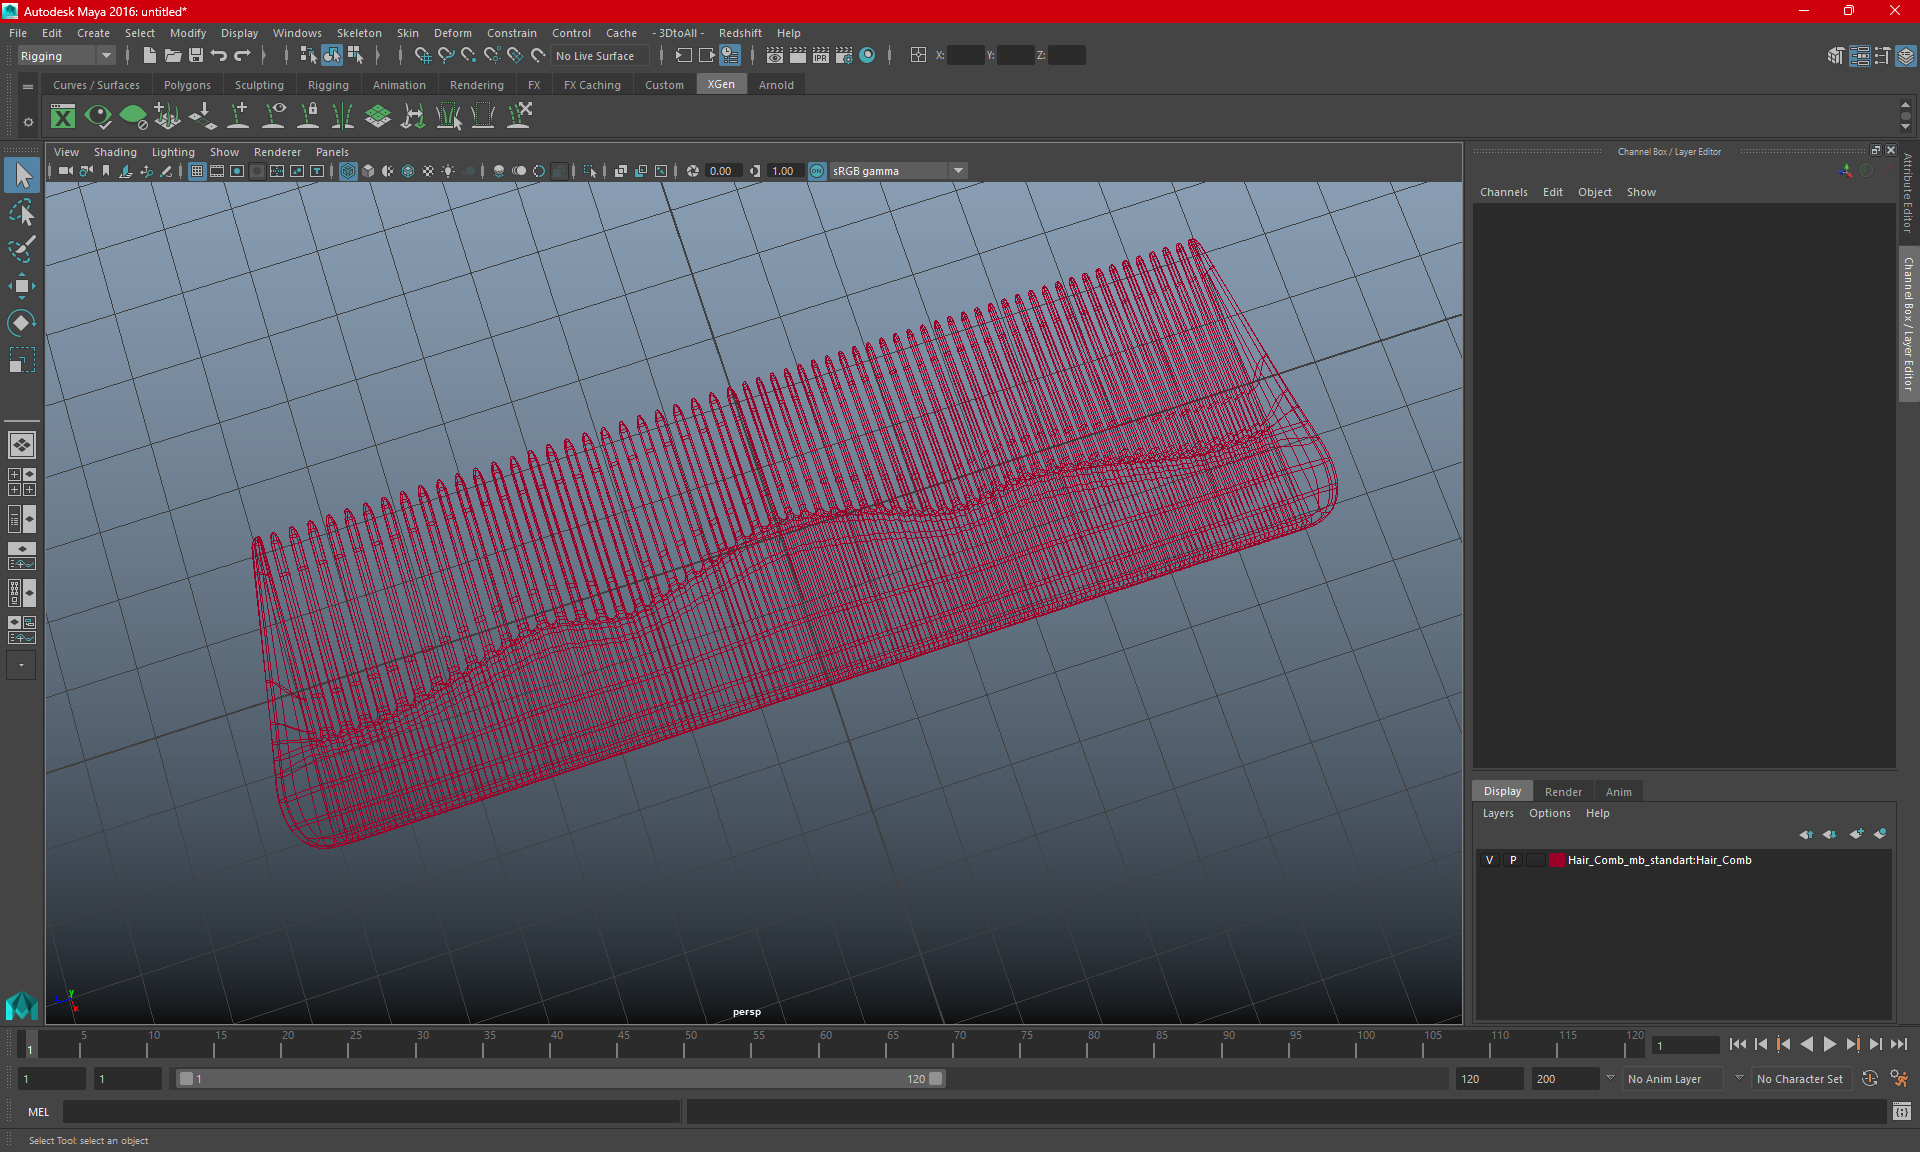Switch to the Polygons shelf tab
Image resolution: width=1920 pixels, height=1152 pixels.
tap(187, 85)
